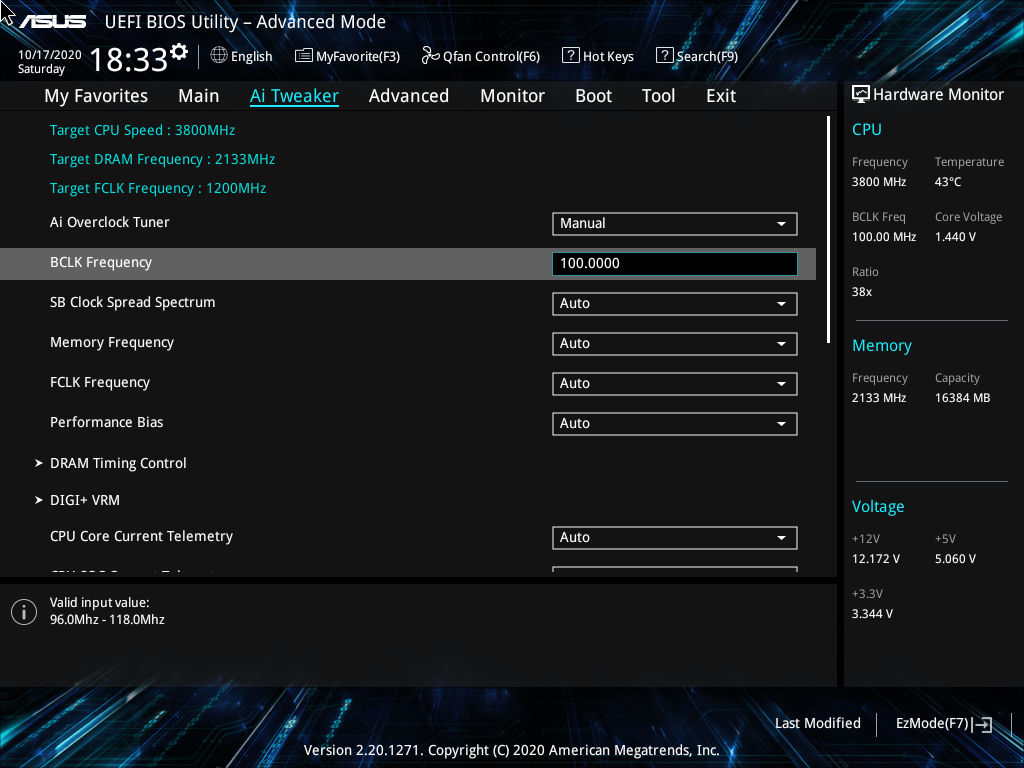Viewport: 1024px width, 768px height.
Task: Click the globe language icon
Action: [x=219, y=56]
